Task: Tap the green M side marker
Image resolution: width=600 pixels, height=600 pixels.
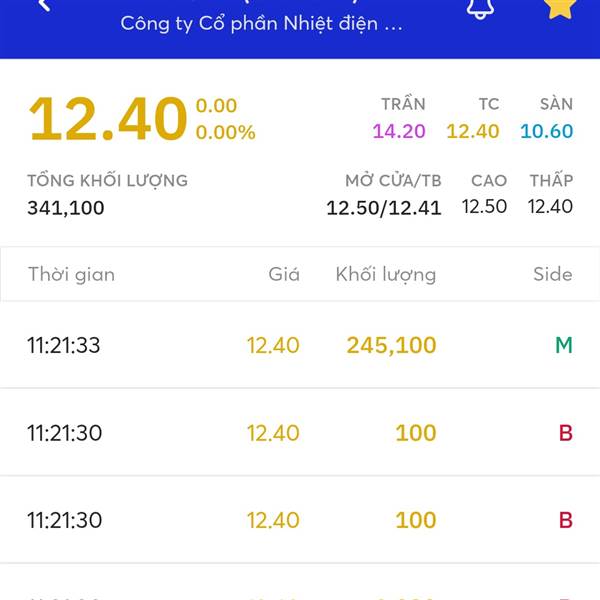Action: point(564,346)
